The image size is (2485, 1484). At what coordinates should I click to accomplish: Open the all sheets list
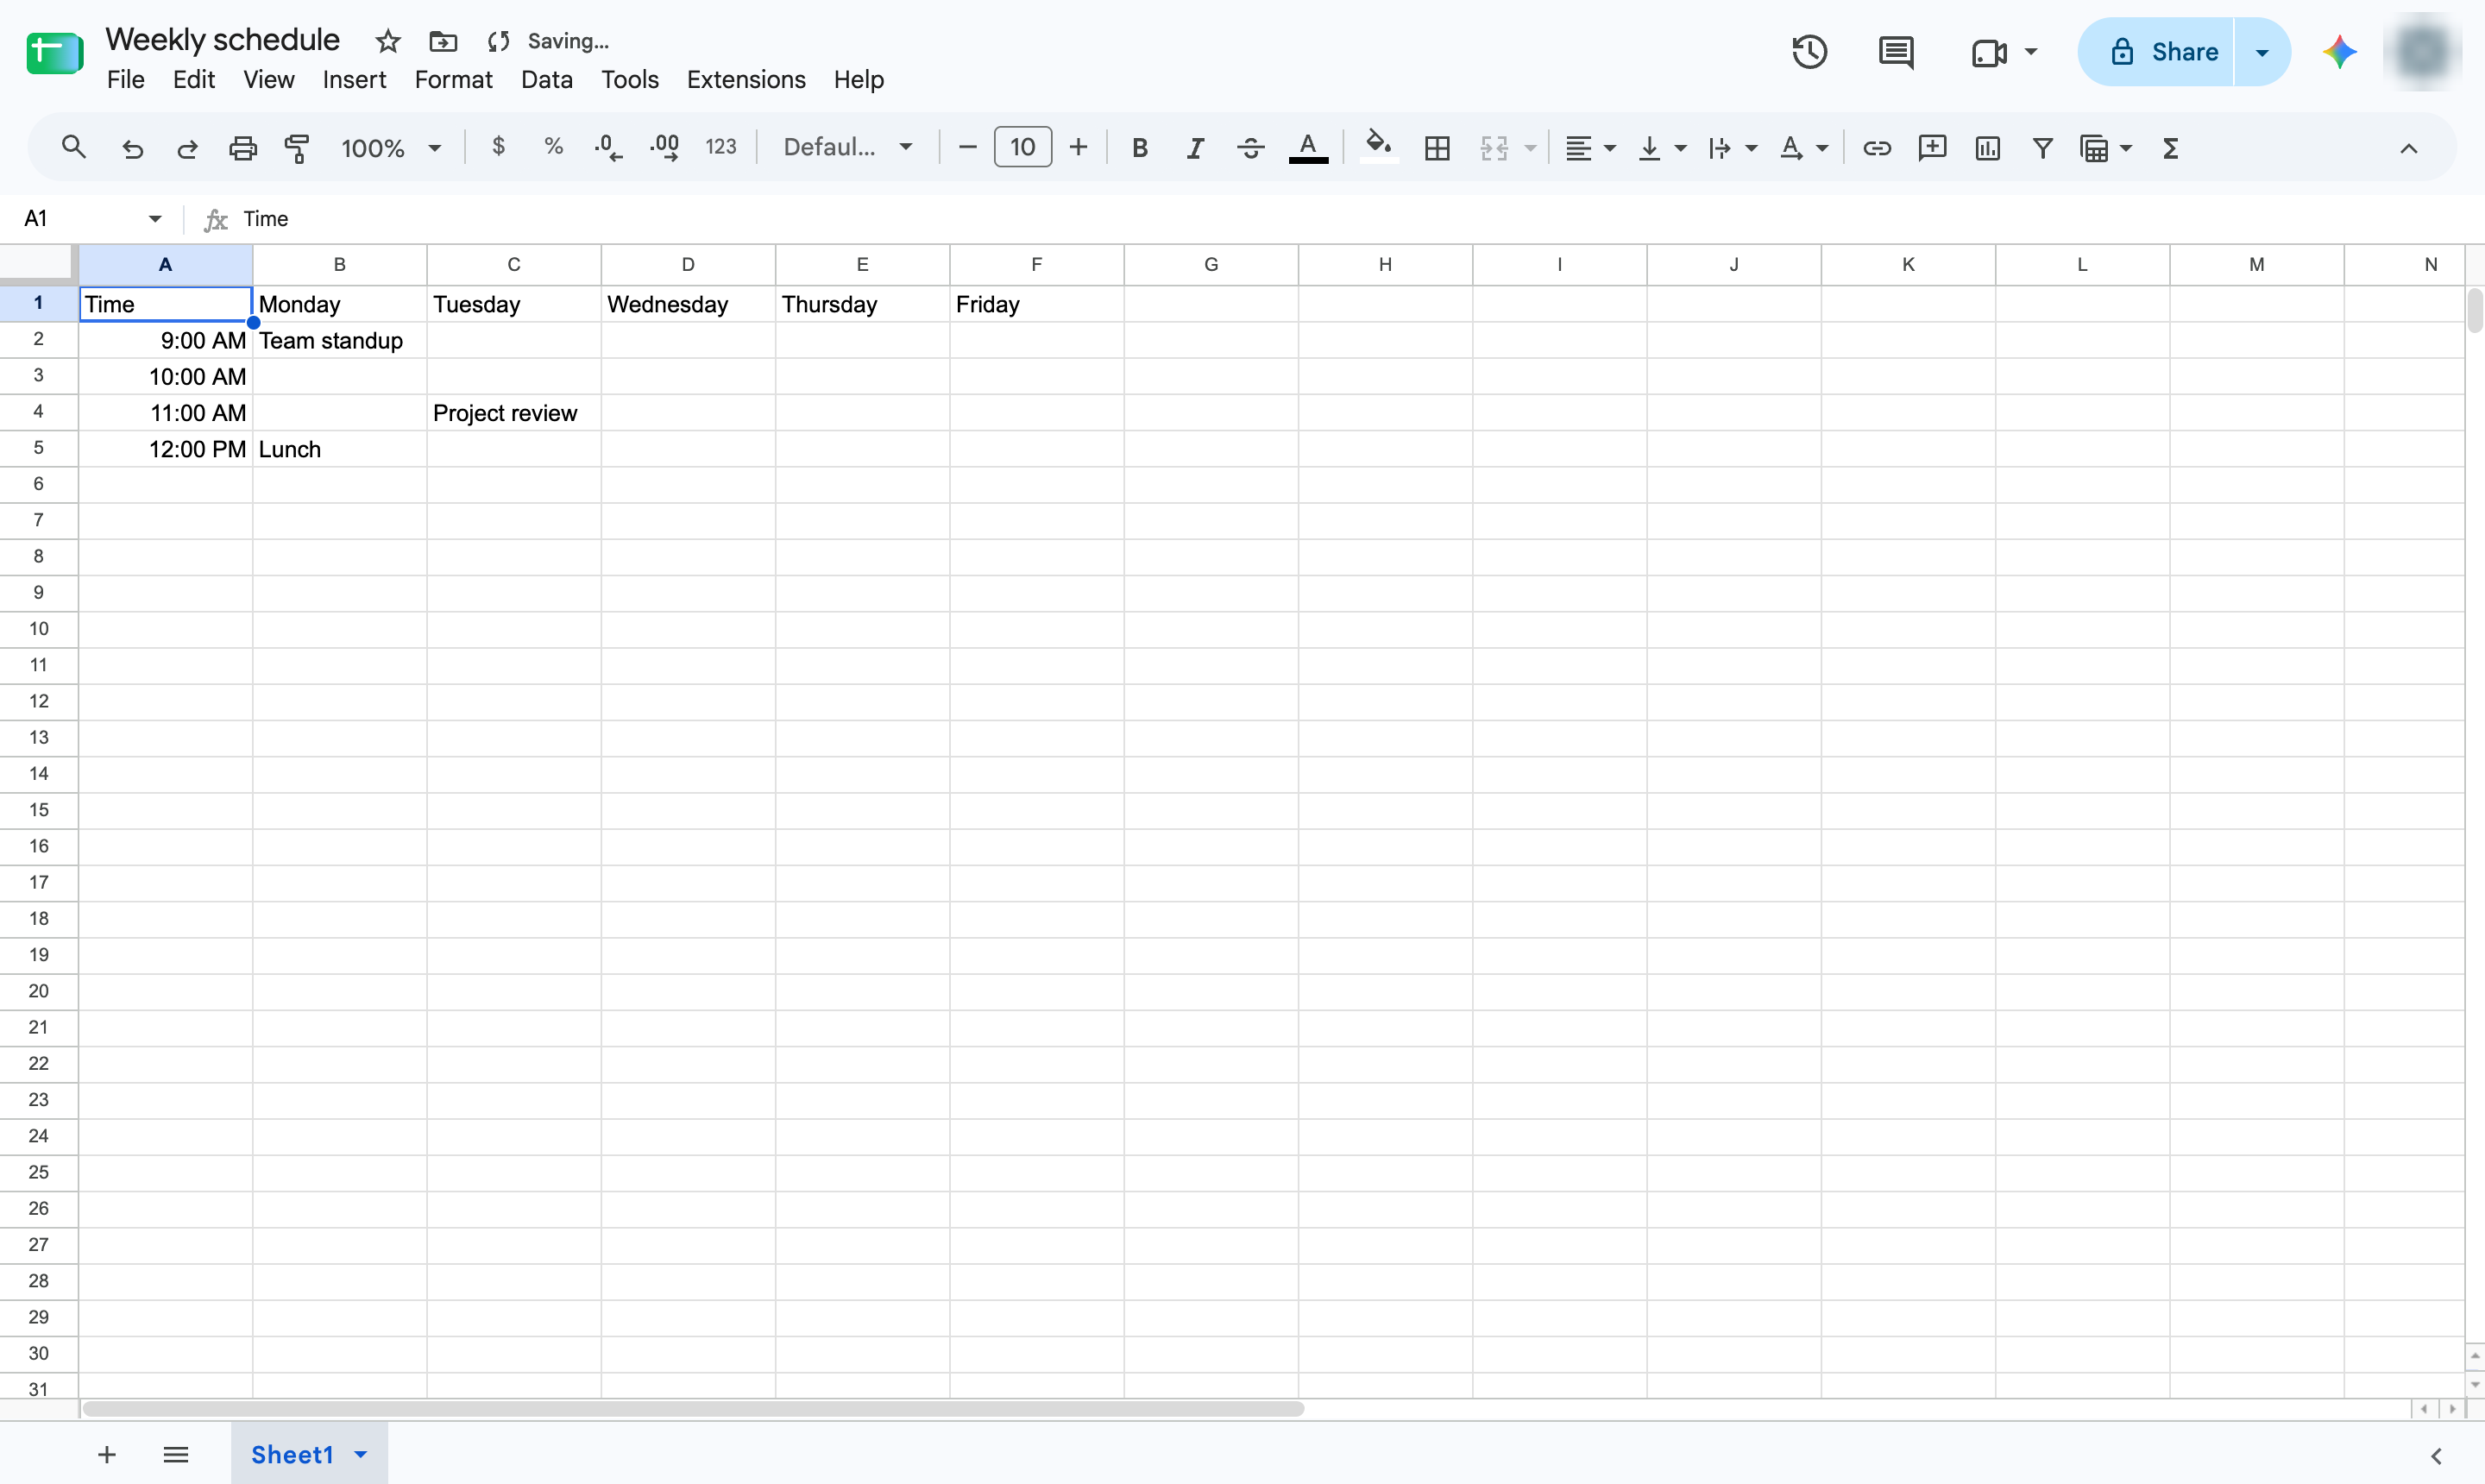click(x=176, y=1454)
